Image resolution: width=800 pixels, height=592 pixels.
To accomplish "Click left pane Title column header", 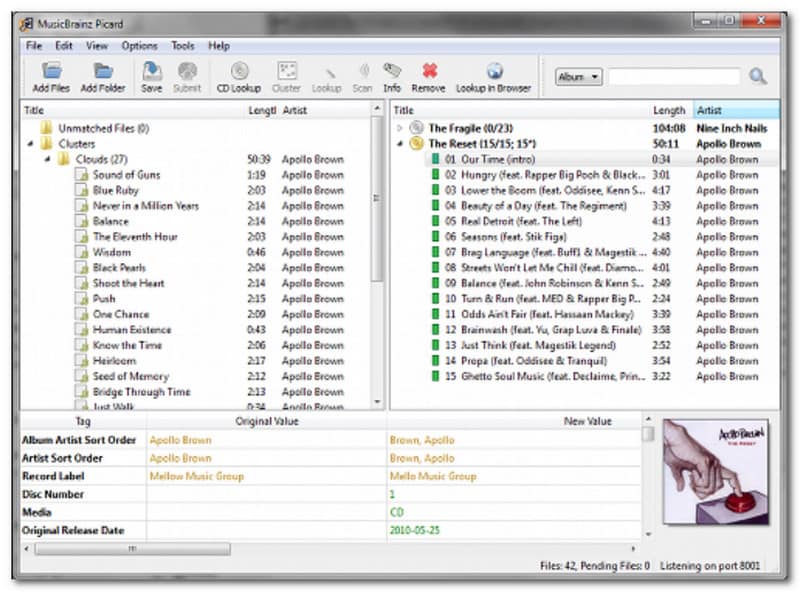I will click(133, 110).
